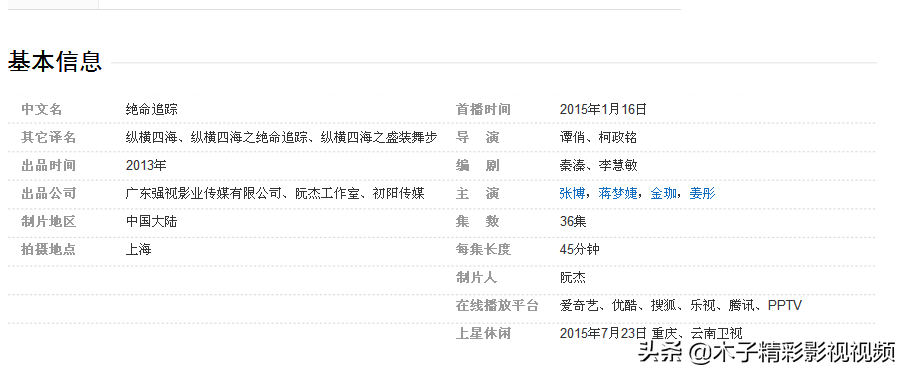907x375 pixels.
Task: Click the 主演 label
Action: [477, 193]
